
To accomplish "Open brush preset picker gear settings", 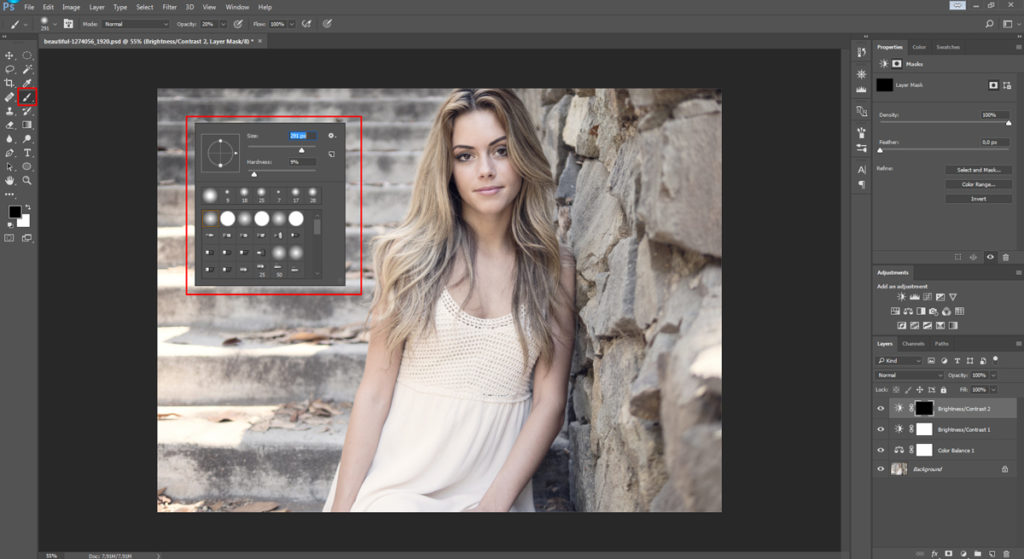I will pyautogui.click(x=331, y=135).
